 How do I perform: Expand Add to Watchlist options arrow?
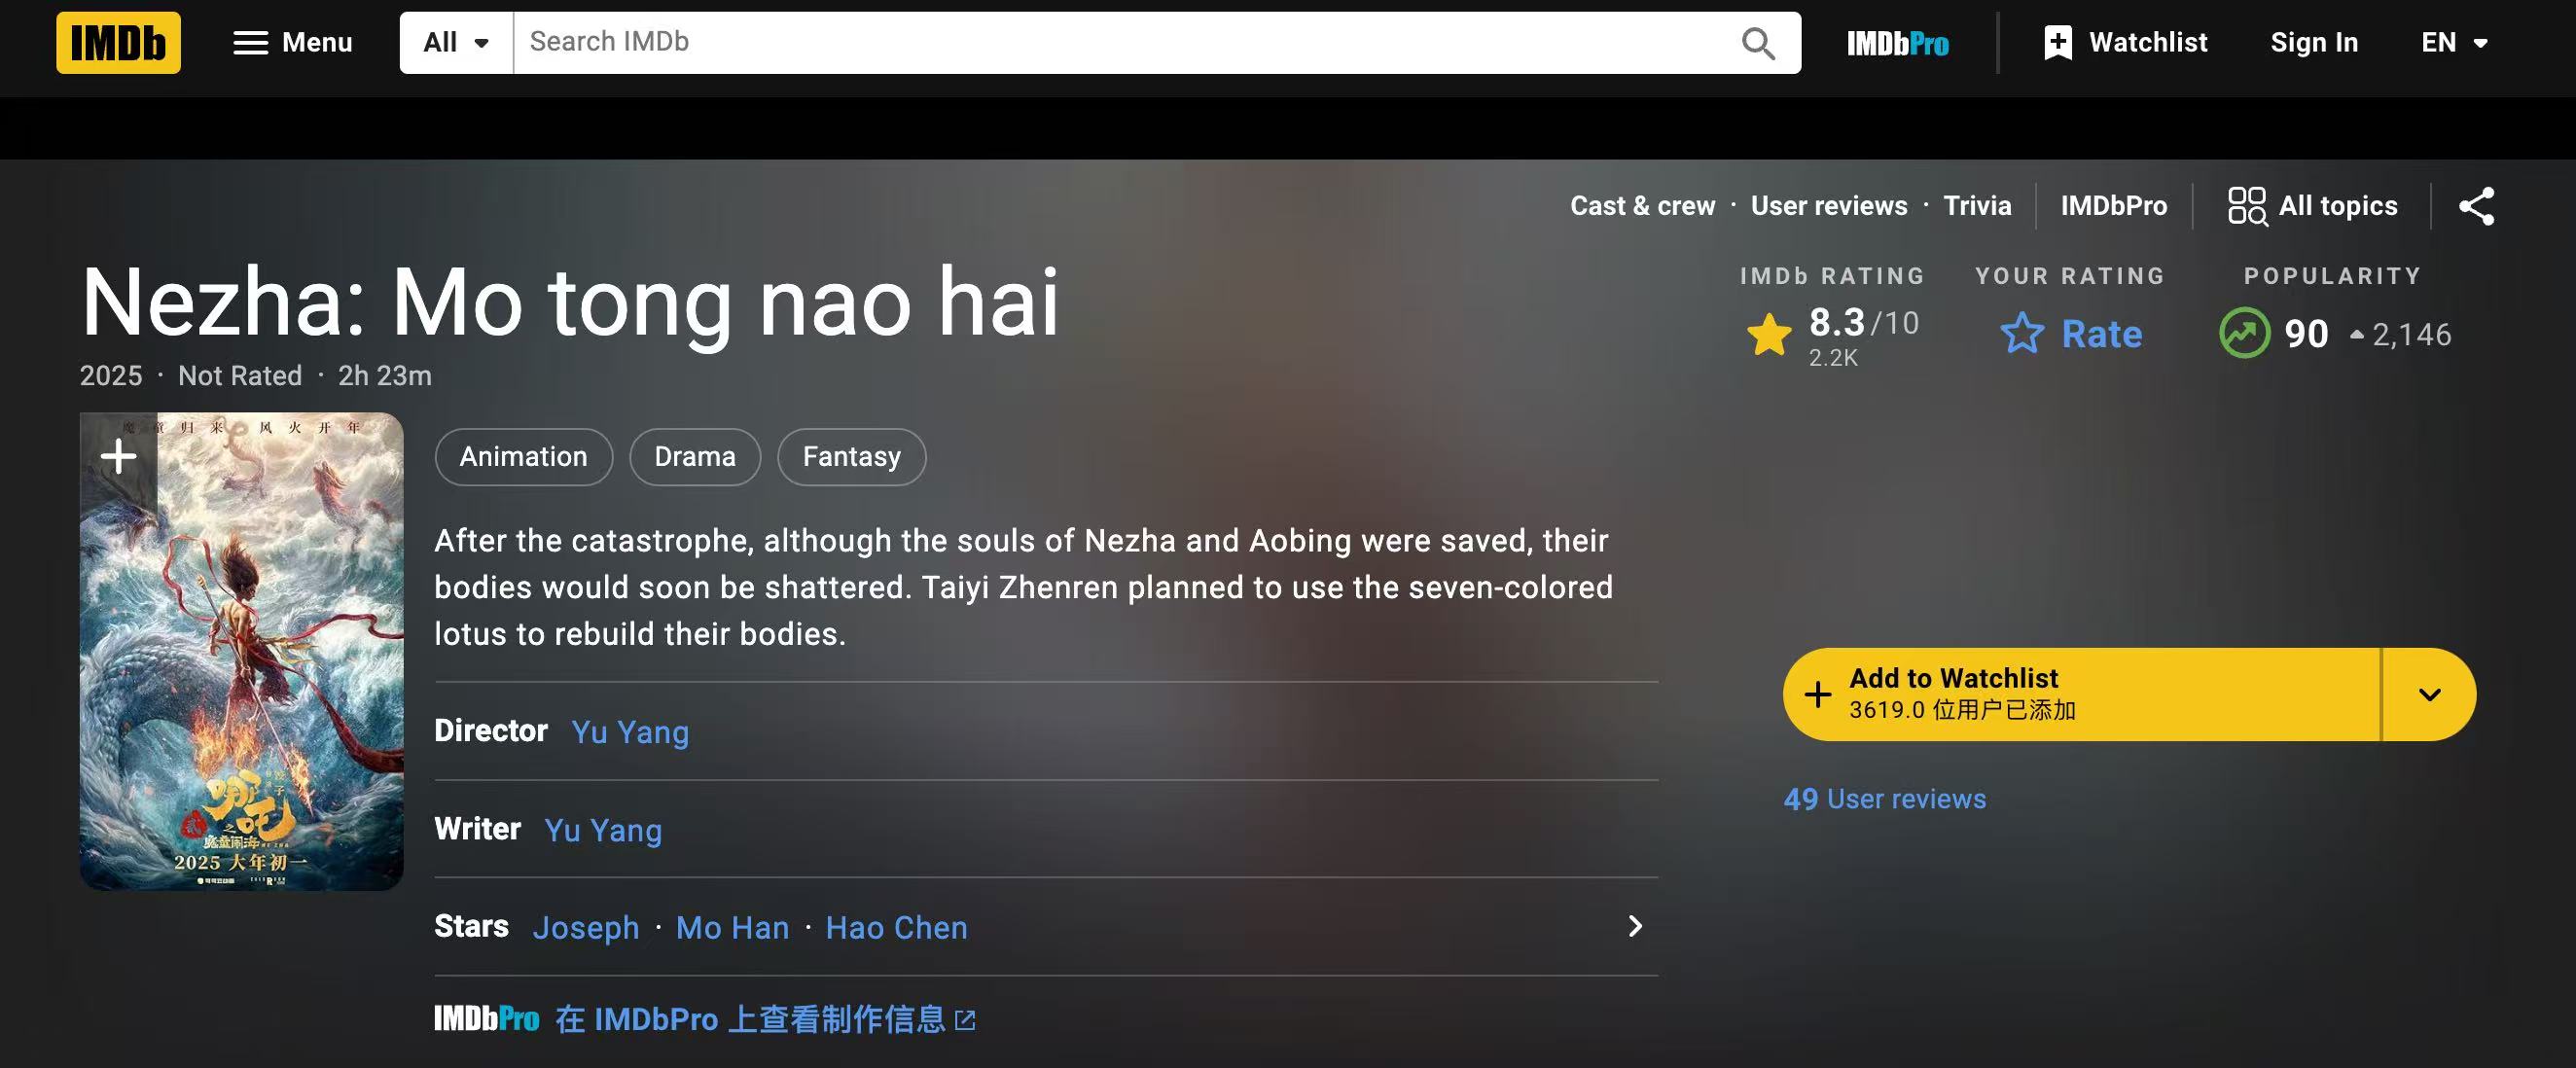(2430, 695)
